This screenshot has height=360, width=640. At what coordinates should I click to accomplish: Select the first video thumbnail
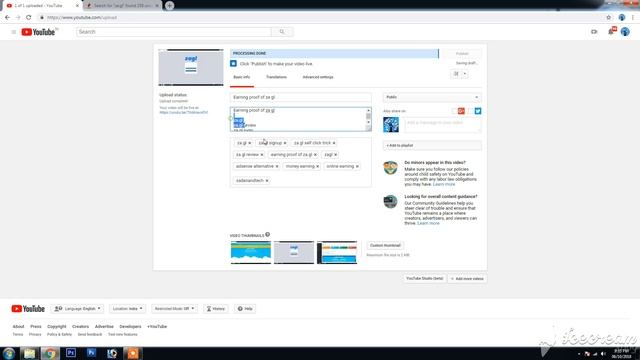(x=251, y=252)
